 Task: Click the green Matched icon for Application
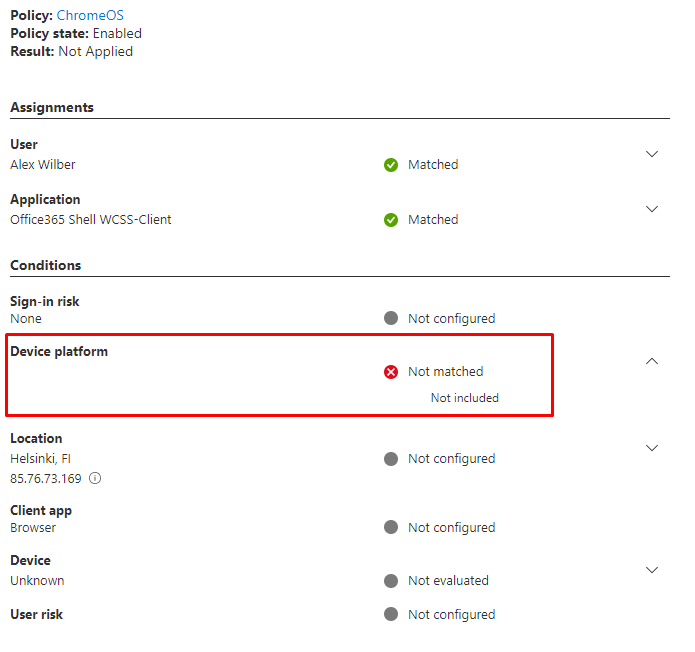coord(391,220)
